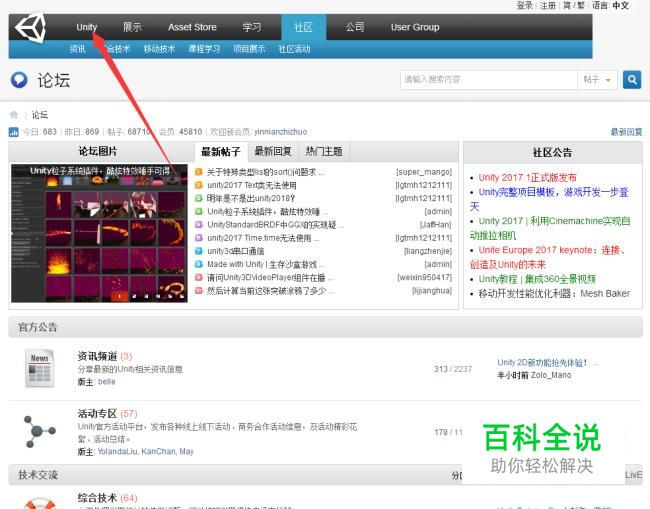Open the 资讯频道 forum
The width and height of the screenshot is (650, 509).
(97, 356)
